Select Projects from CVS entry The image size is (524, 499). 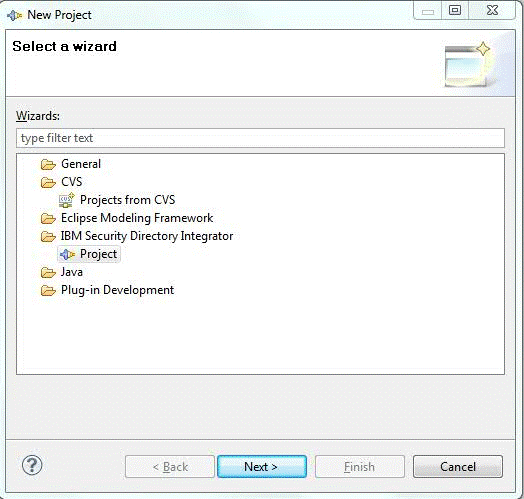pos(127,200)
